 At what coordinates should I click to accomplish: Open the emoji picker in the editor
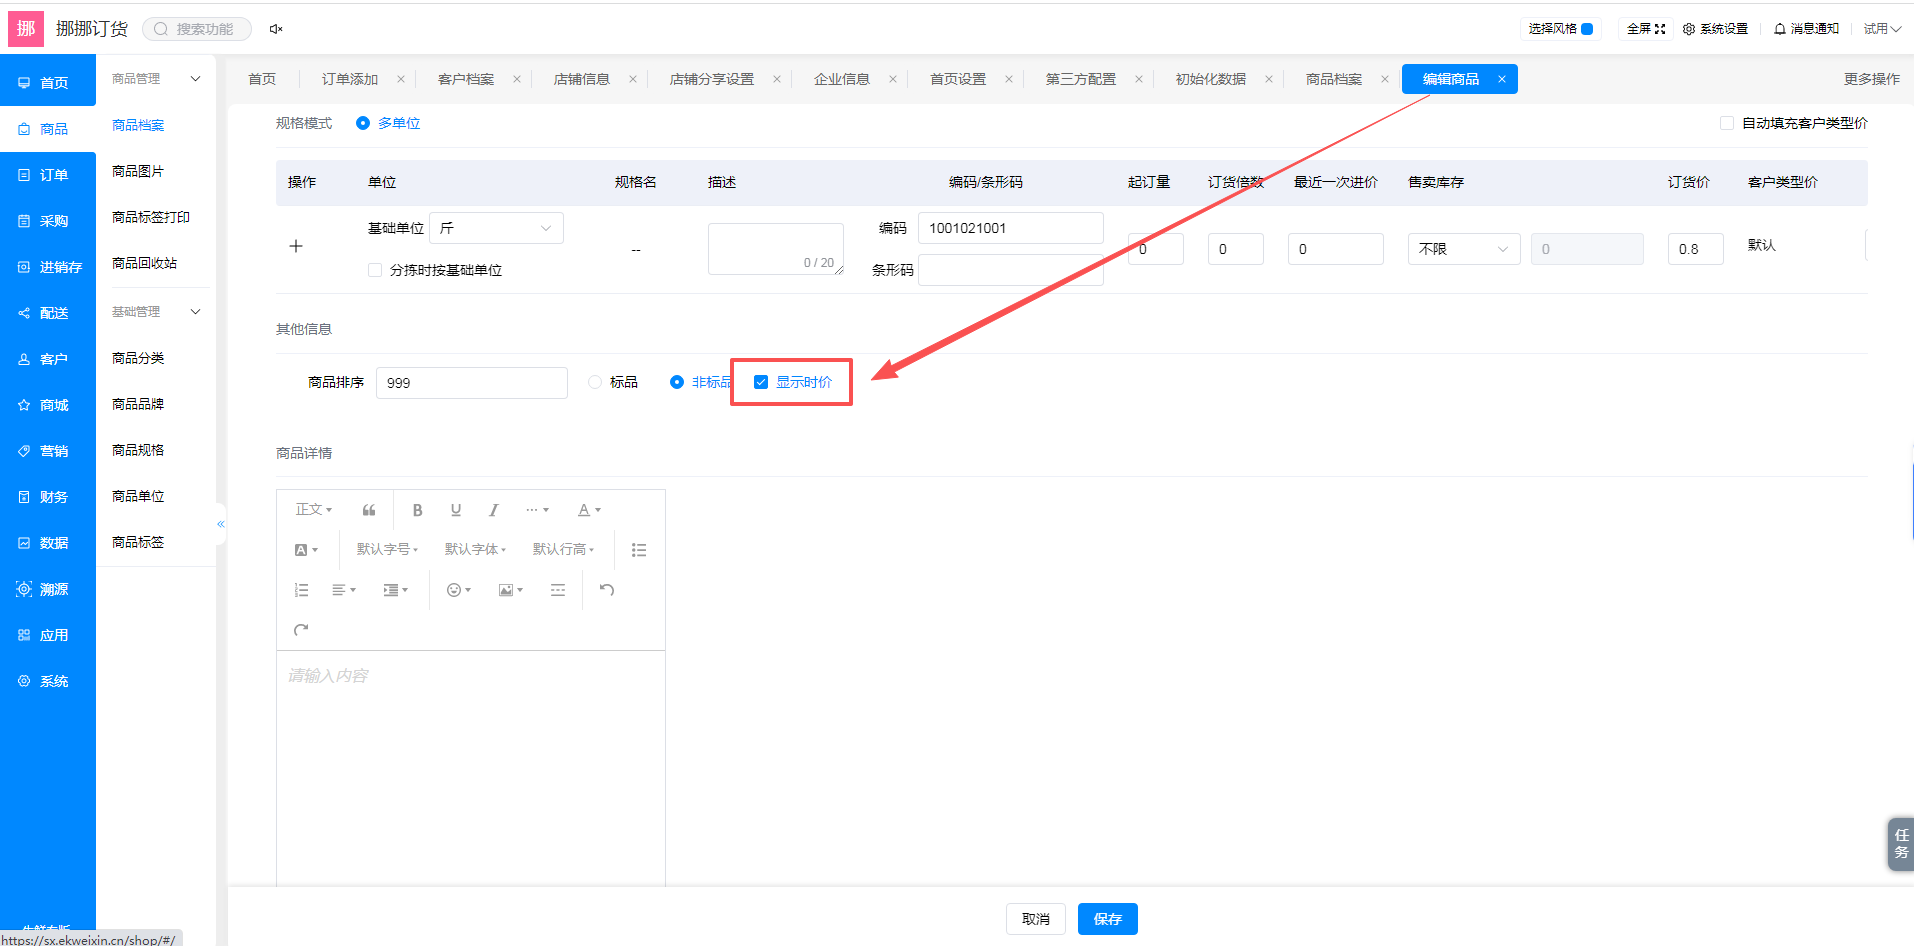[458, 590]
